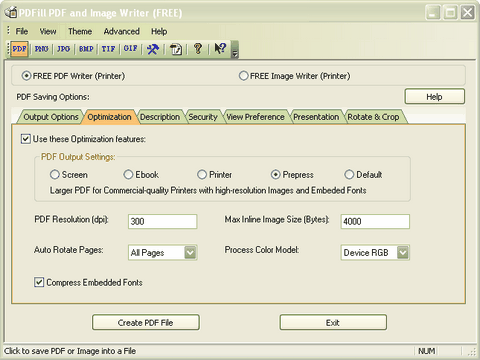Click the menu bar drag handle
The width and height of the screenshot is (480, 360).
8,31
